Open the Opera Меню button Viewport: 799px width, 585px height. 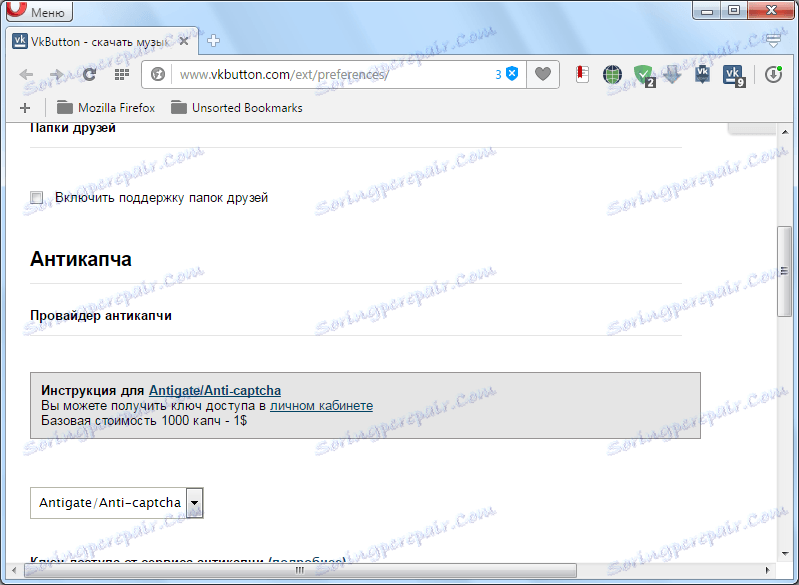(39, 11)
